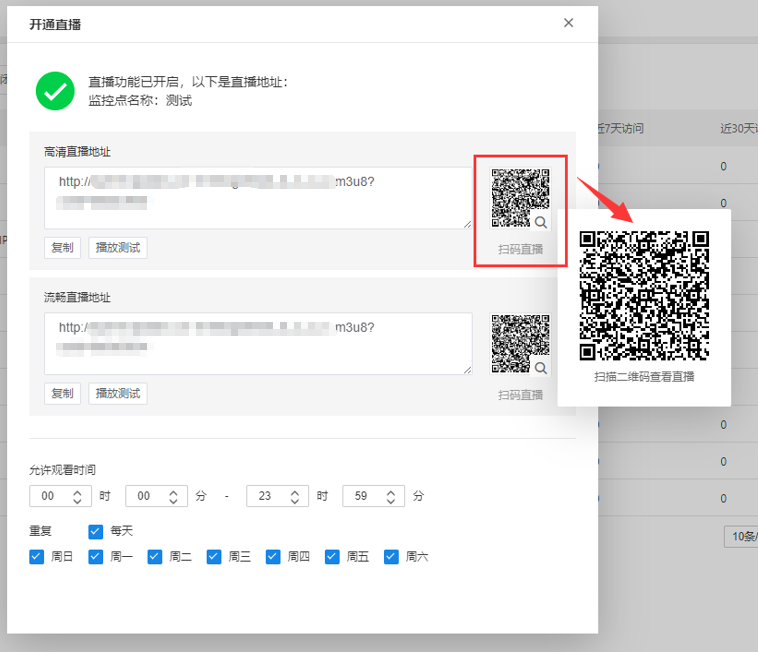Click the 允许观看时间 label
Screen dimensions: 758x652
pos(62,470)
